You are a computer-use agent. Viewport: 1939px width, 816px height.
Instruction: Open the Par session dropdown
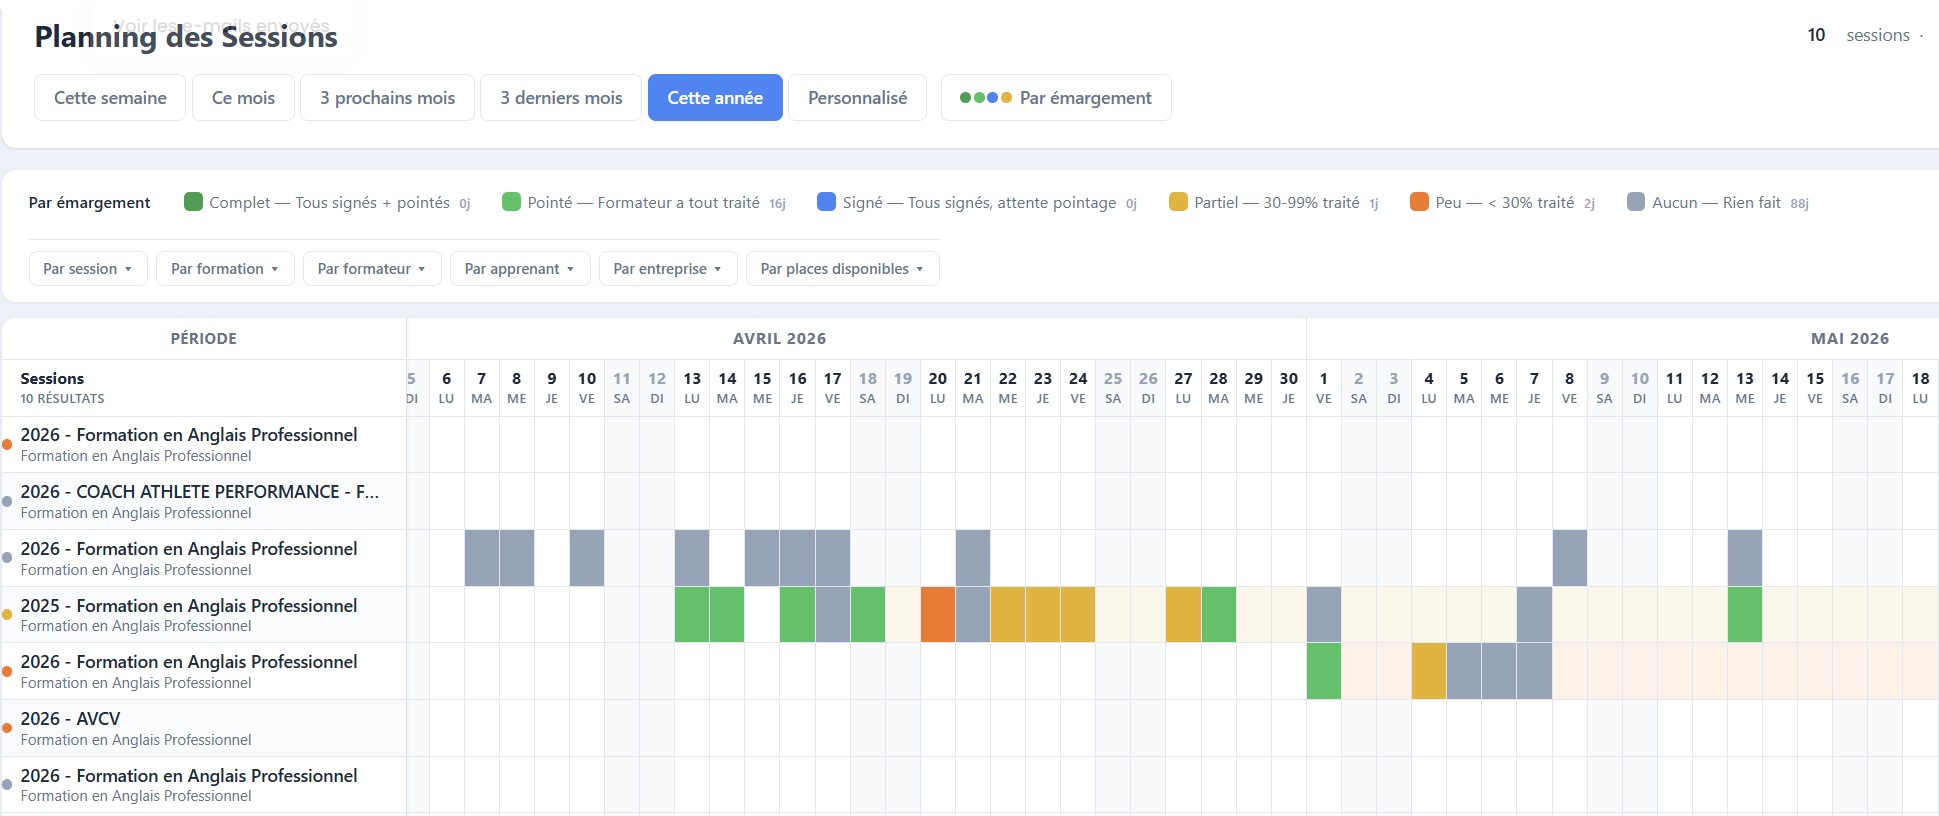pos(88,269)
